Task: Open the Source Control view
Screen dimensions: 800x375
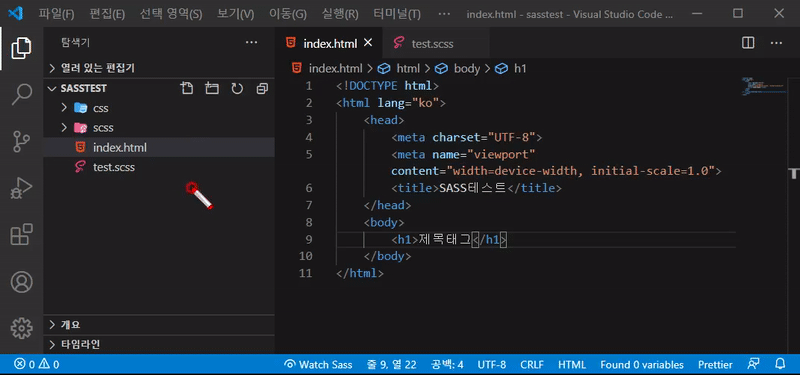Action: (21, 142)
